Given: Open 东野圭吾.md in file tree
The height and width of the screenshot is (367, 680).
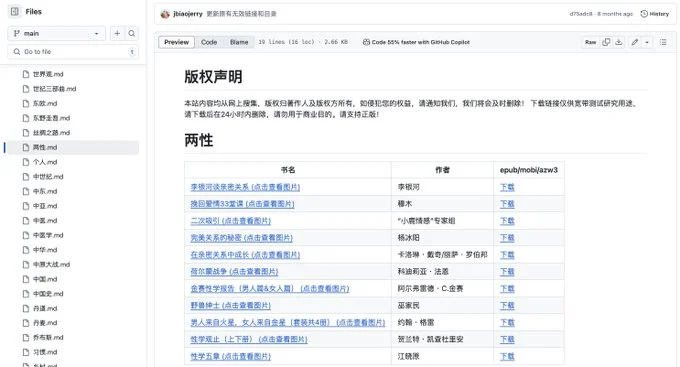Looking at the screenshot, I should (51, 118).
